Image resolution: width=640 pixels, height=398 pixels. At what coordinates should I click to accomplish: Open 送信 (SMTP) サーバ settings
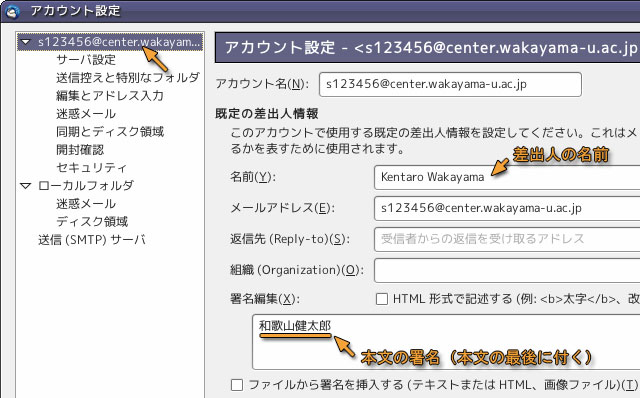tap(92, 239)
